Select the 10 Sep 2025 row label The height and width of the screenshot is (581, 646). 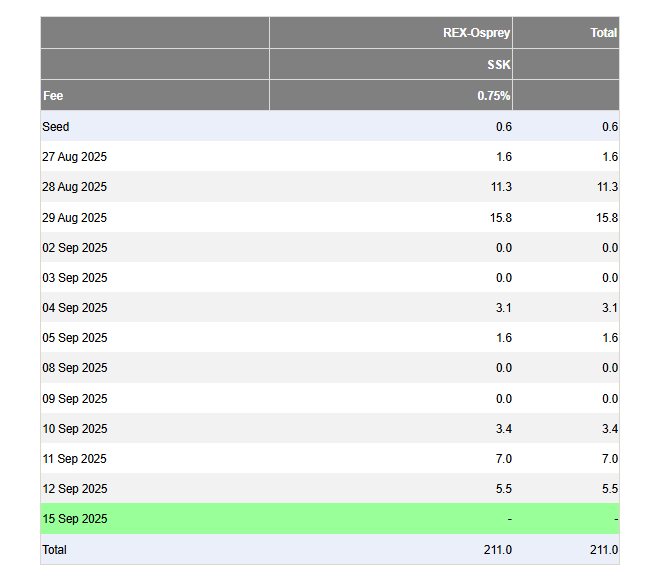coord(75,429)
